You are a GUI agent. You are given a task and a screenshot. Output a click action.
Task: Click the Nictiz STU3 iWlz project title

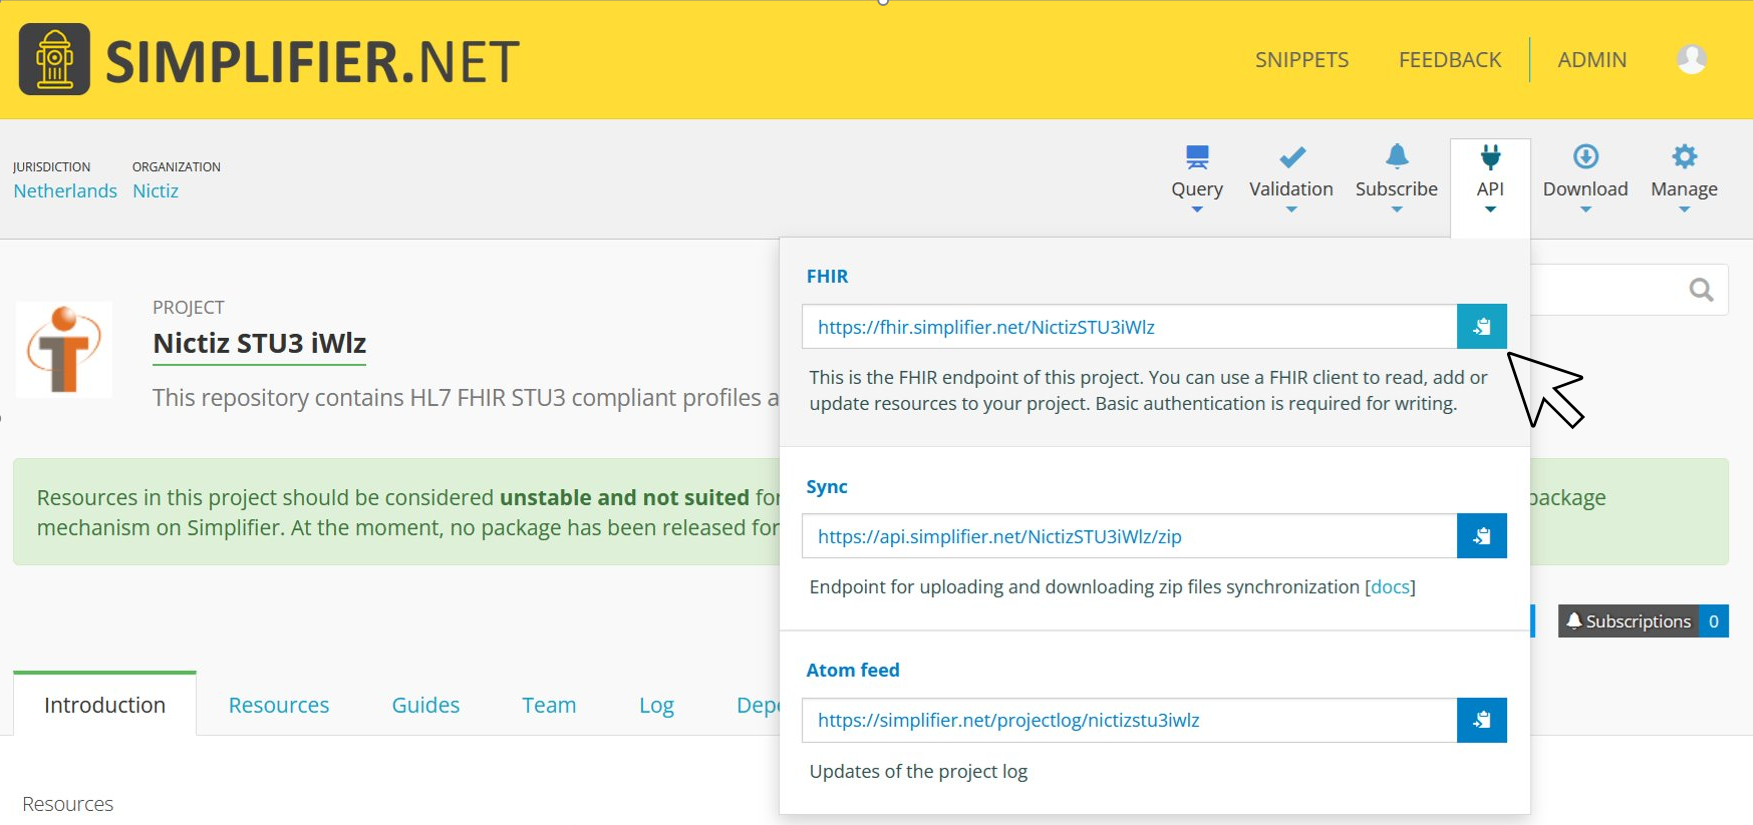259,343
